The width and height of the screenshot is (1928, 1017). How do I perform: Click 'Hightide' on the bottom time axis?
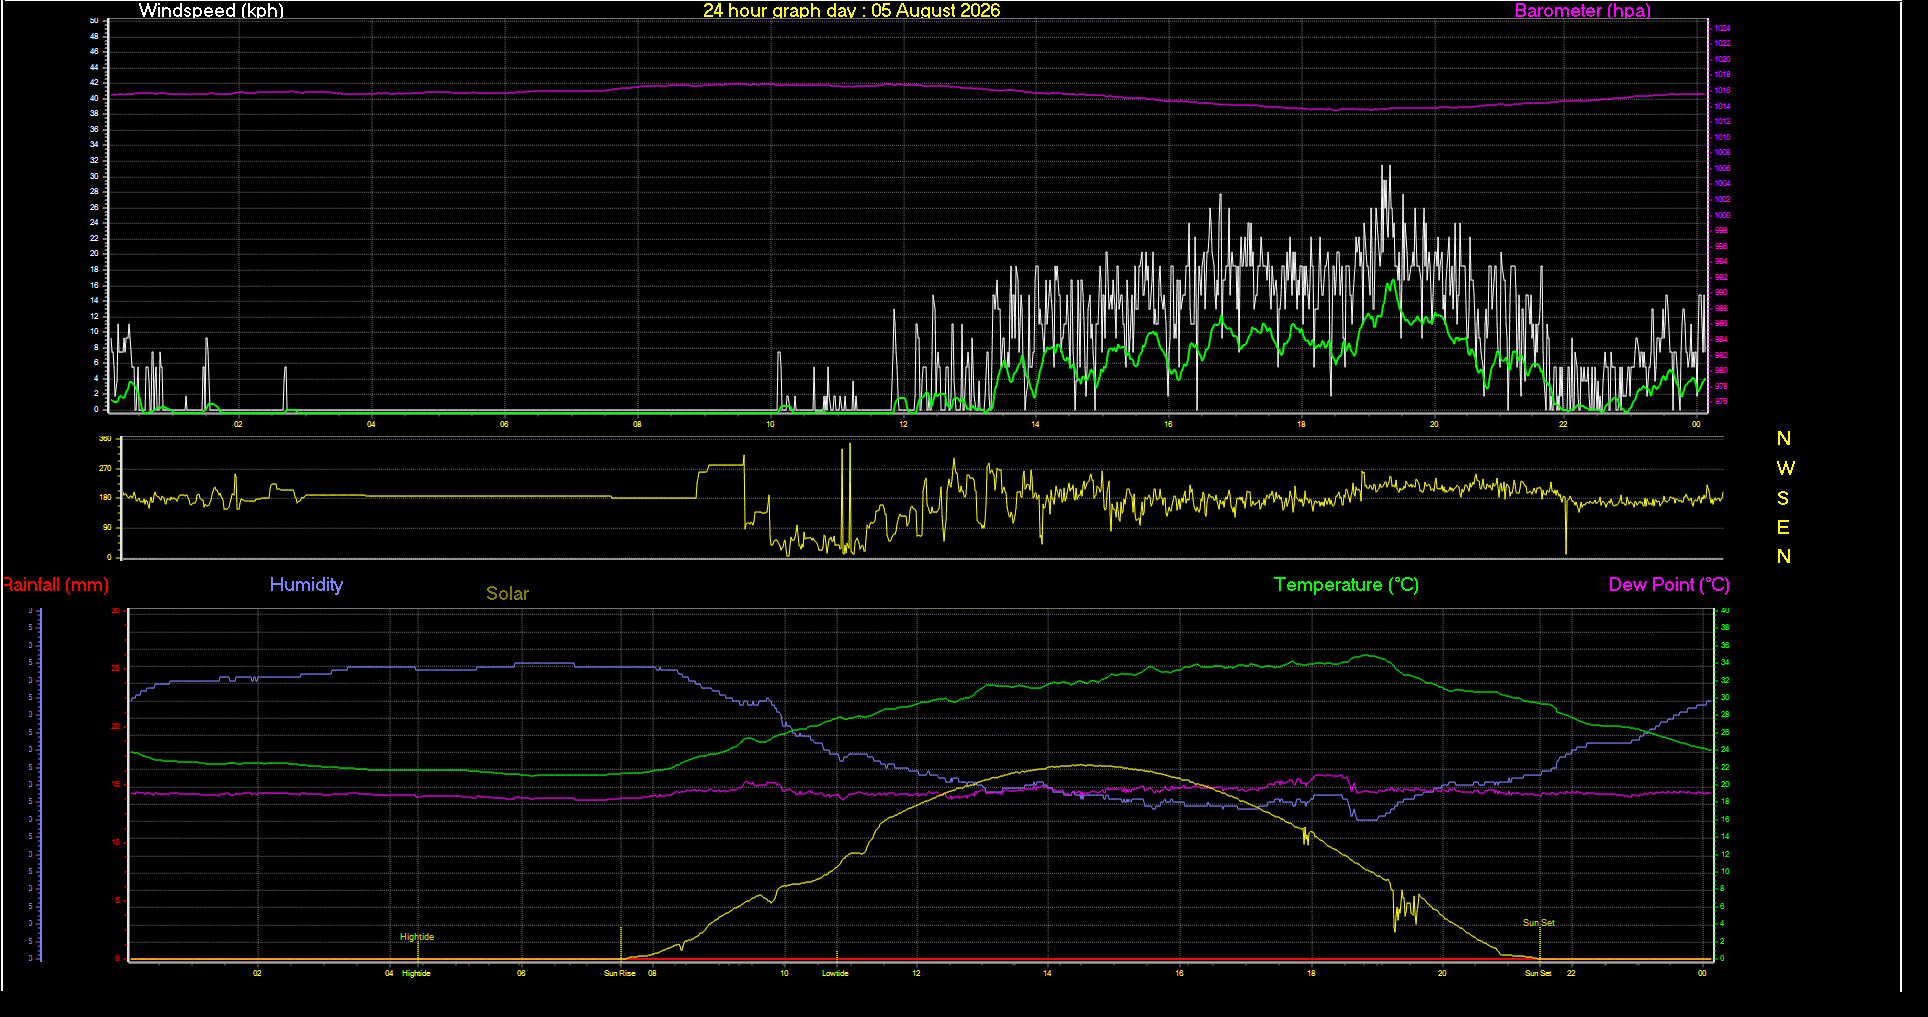coord(416,973)
